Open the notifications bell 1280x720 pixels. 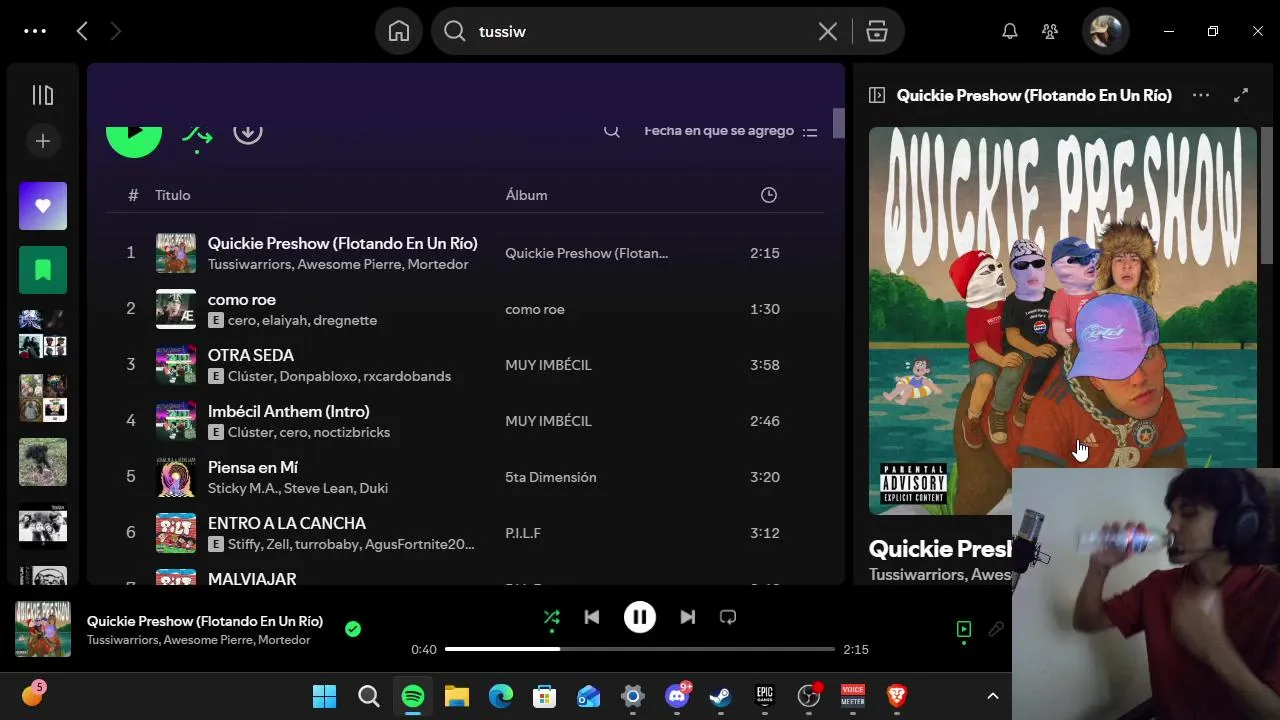tap(1010, 31)
